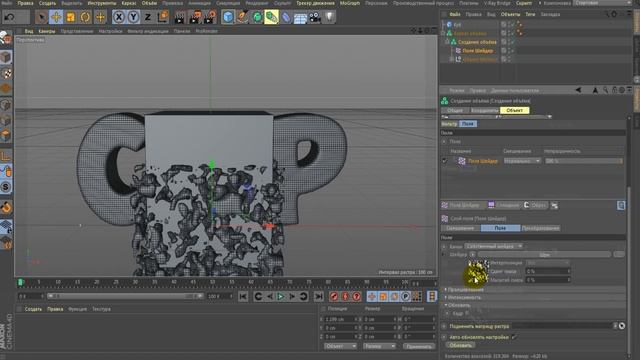This screenshot has height=360, width=640.
Task: Open the floor environment grid icon
Action: pyautogui.click(x=300, y=17)
